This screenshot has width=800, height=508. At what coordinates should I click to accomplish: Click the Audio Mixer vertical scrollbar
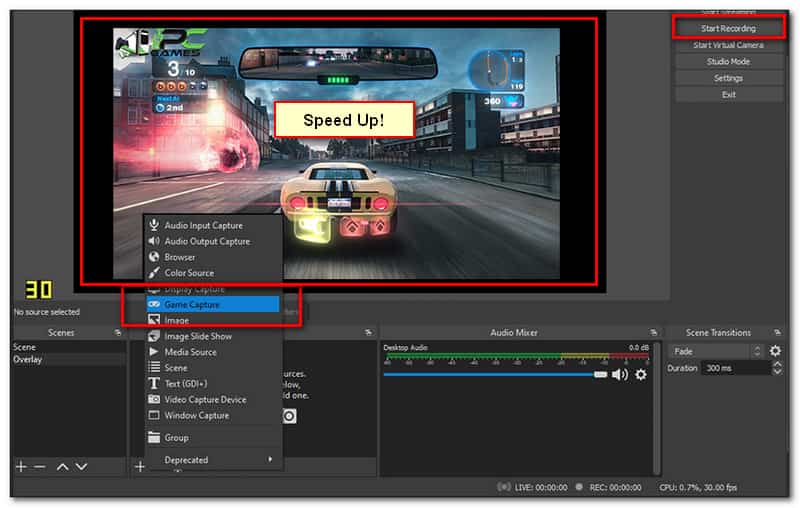coord(657,408)
